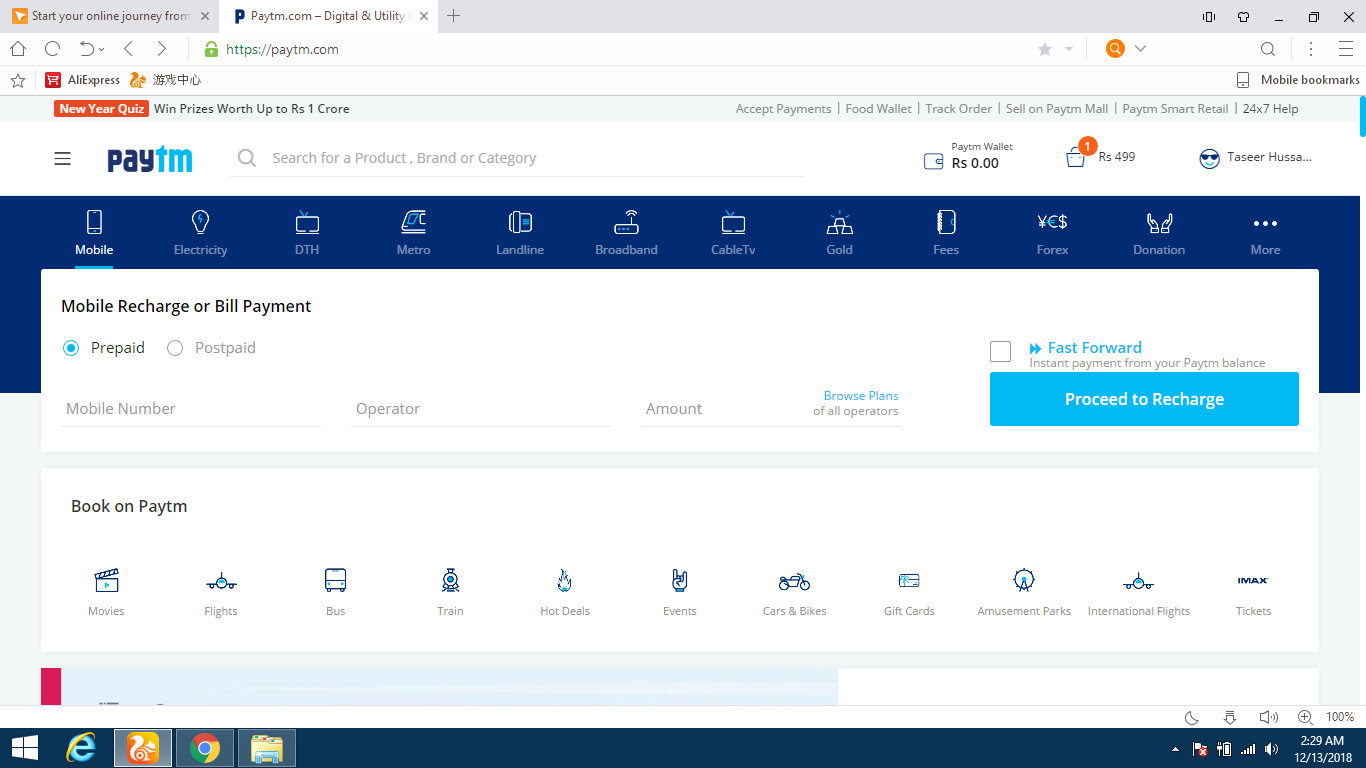
Task: Select the Metro category
Action: coord(413,233)
